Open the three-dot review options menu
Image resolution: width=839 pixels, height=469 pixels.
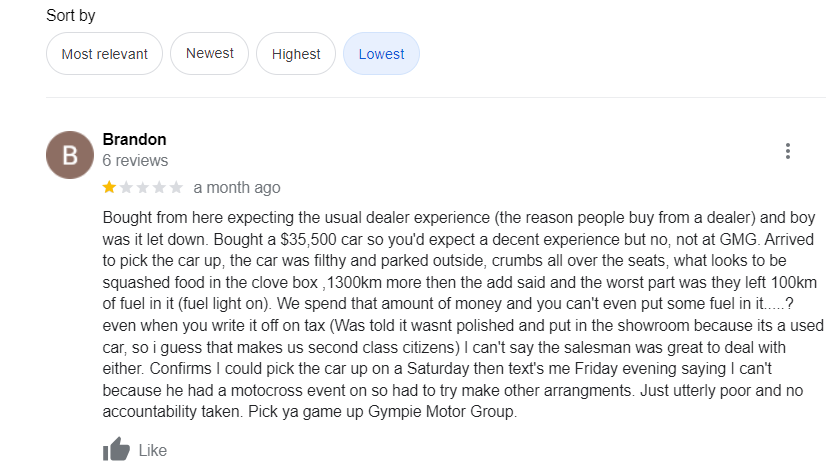coord(788,151)
